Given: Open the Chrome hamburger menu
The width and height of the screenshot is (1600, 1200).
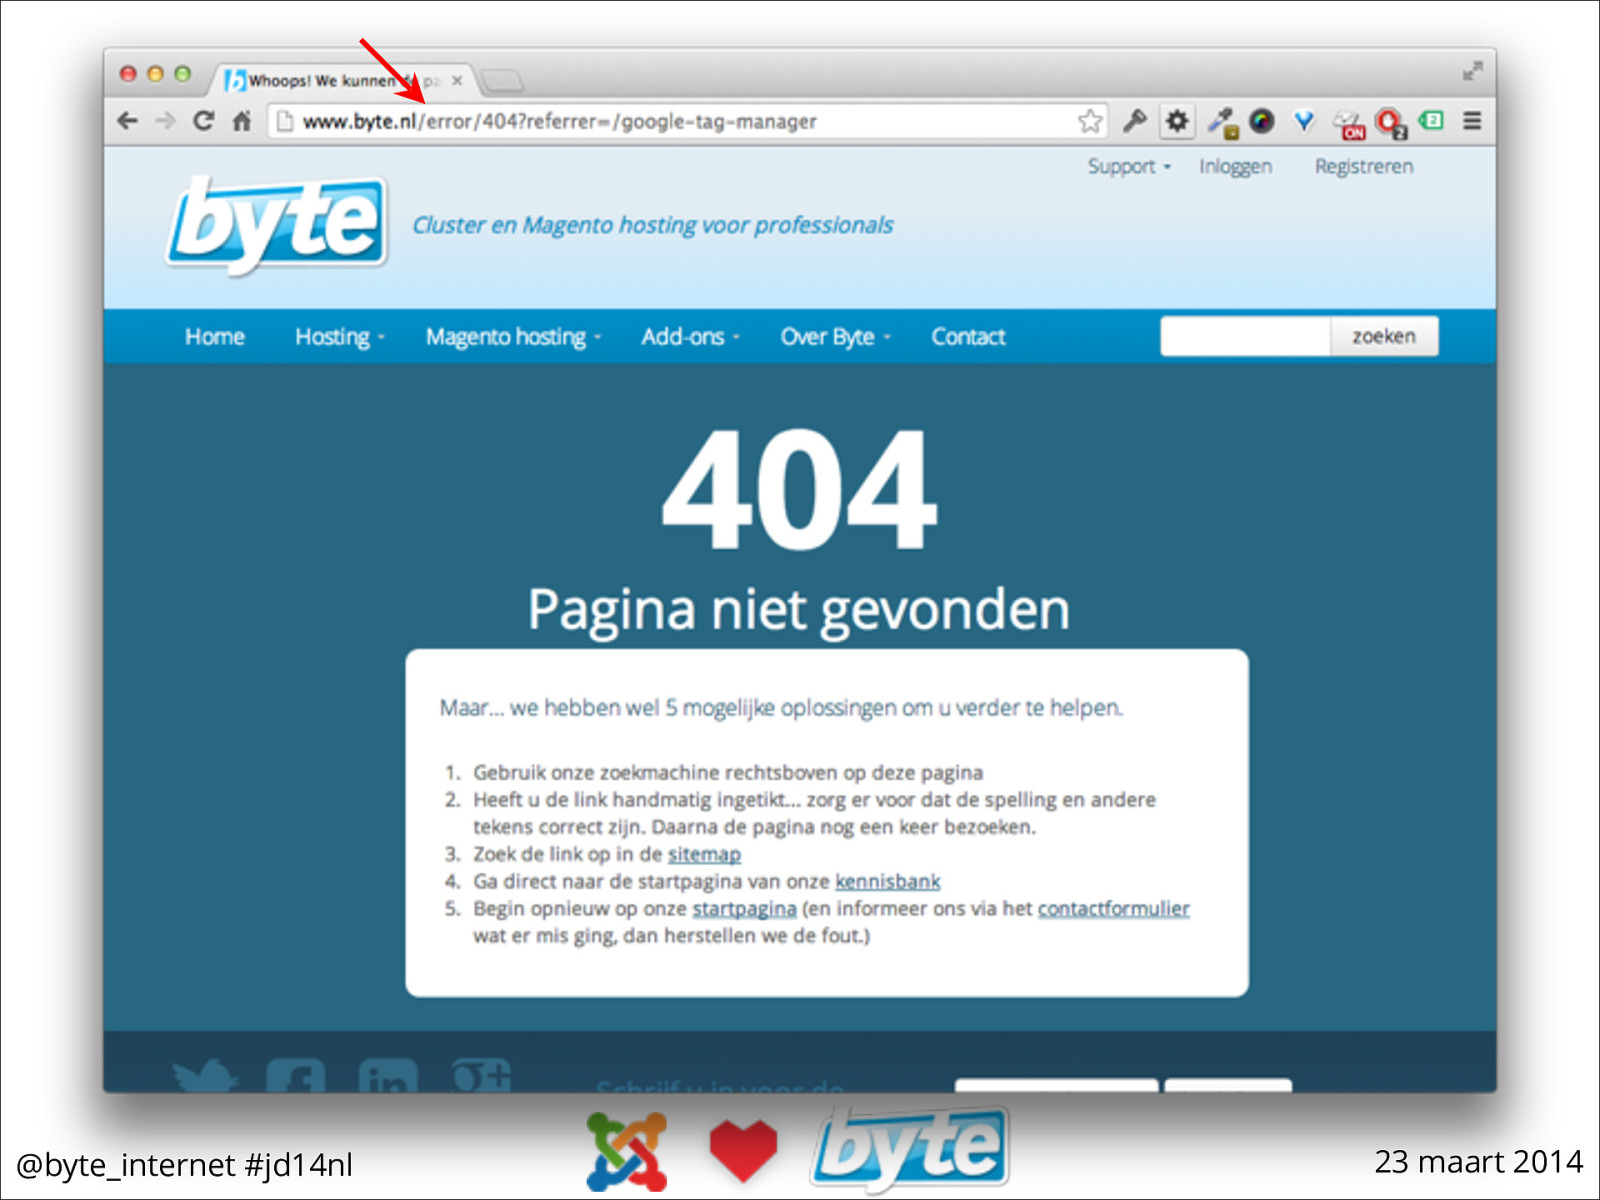Looking at the screenshot, I should click(1472, 121).
